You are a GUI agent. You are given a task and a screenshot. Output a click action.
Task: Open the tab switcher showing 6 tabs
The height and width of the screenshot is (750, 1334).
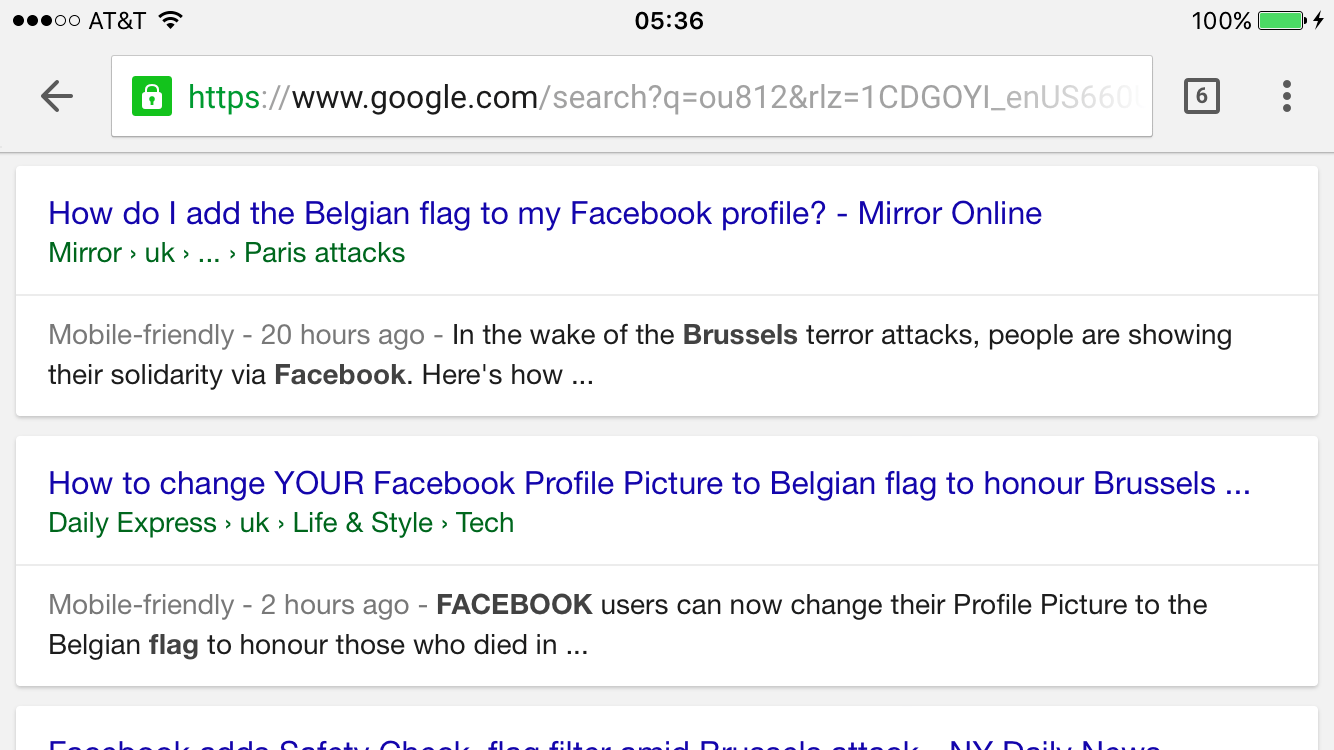point(1201,96)
